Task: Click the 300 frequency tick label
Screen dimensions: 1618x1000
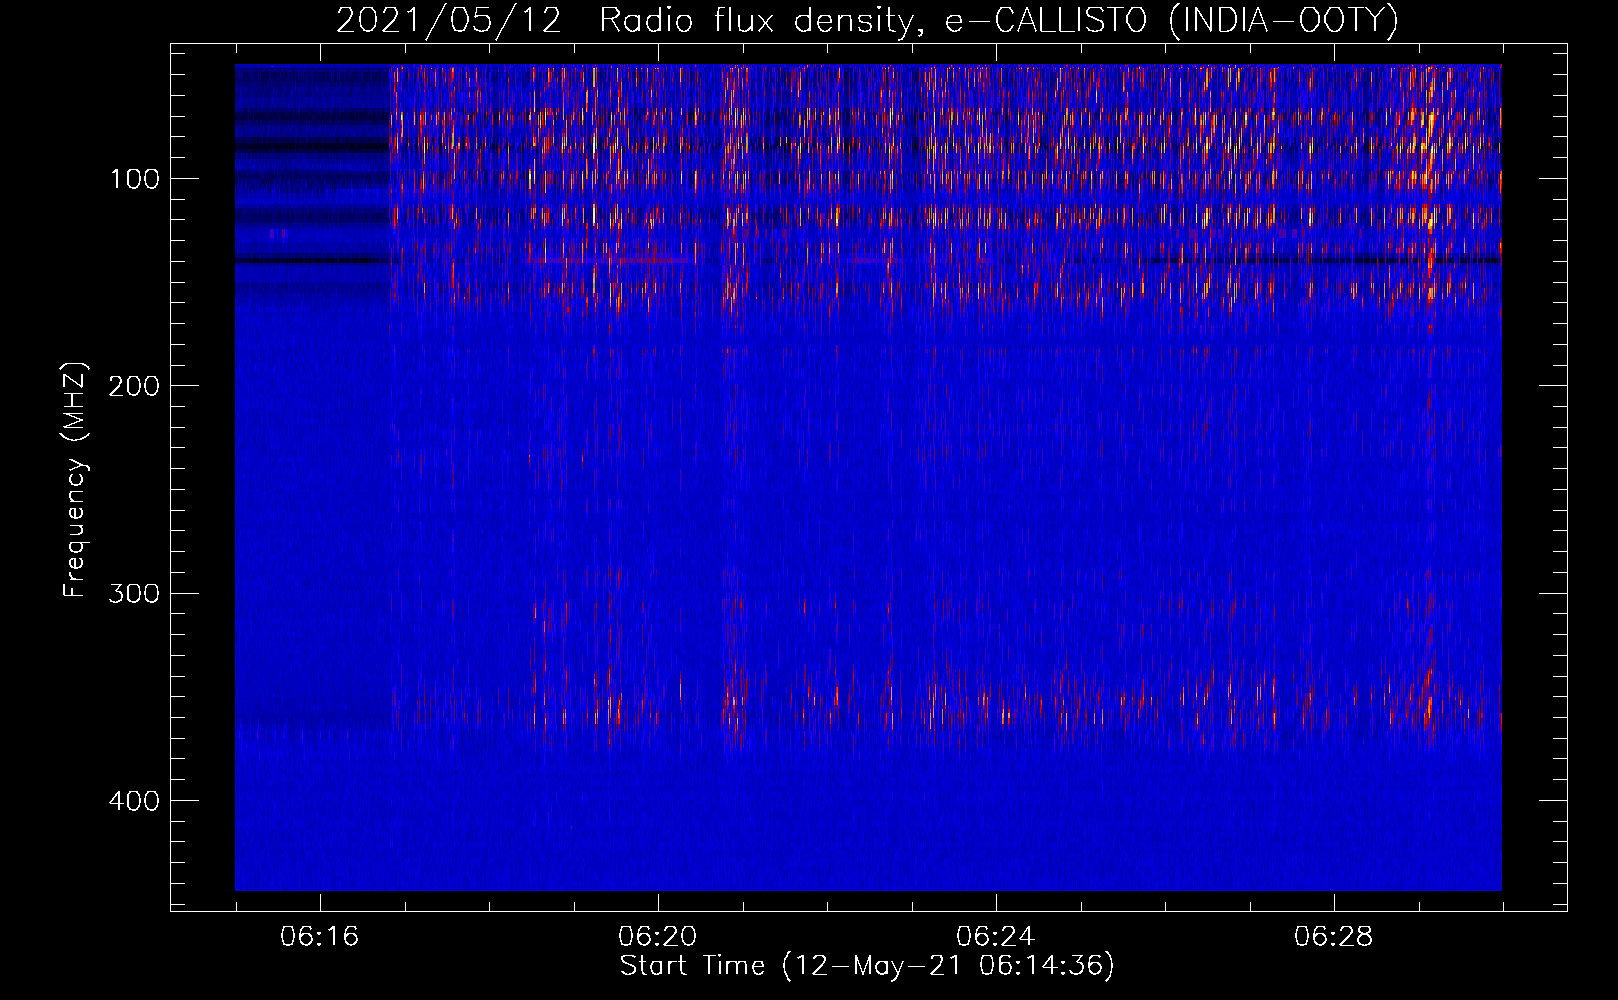Action: pos(134,594)
